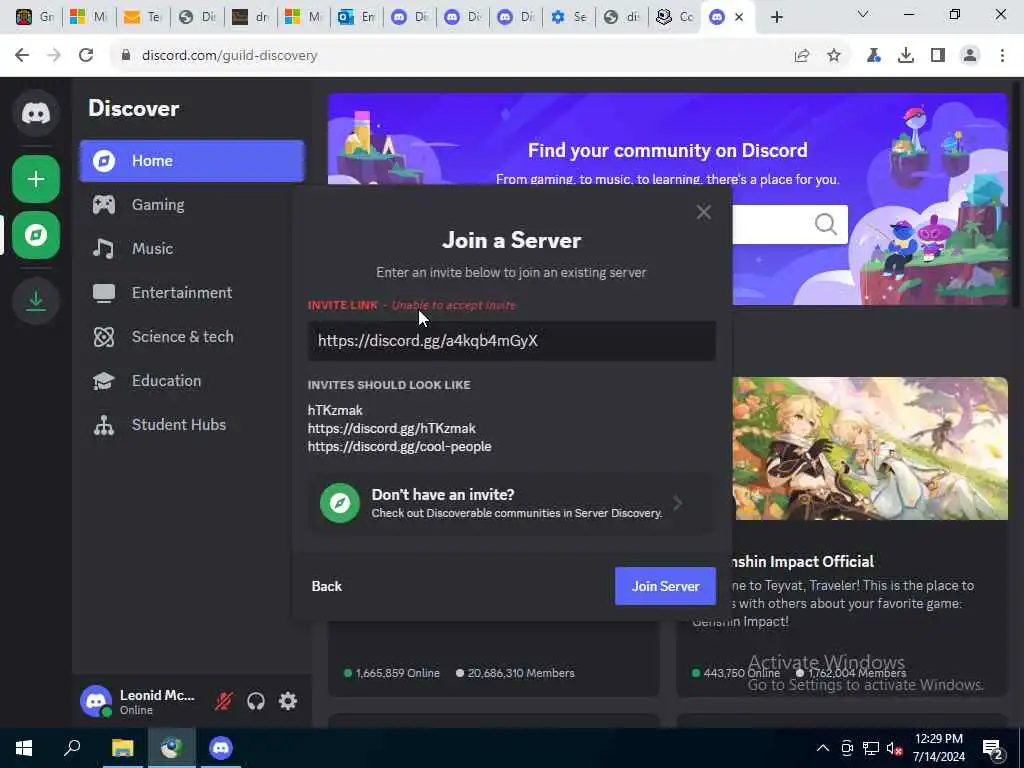Click Back in the Join a Server dialog
This screenshot has height=768, width=1024.
327,586
